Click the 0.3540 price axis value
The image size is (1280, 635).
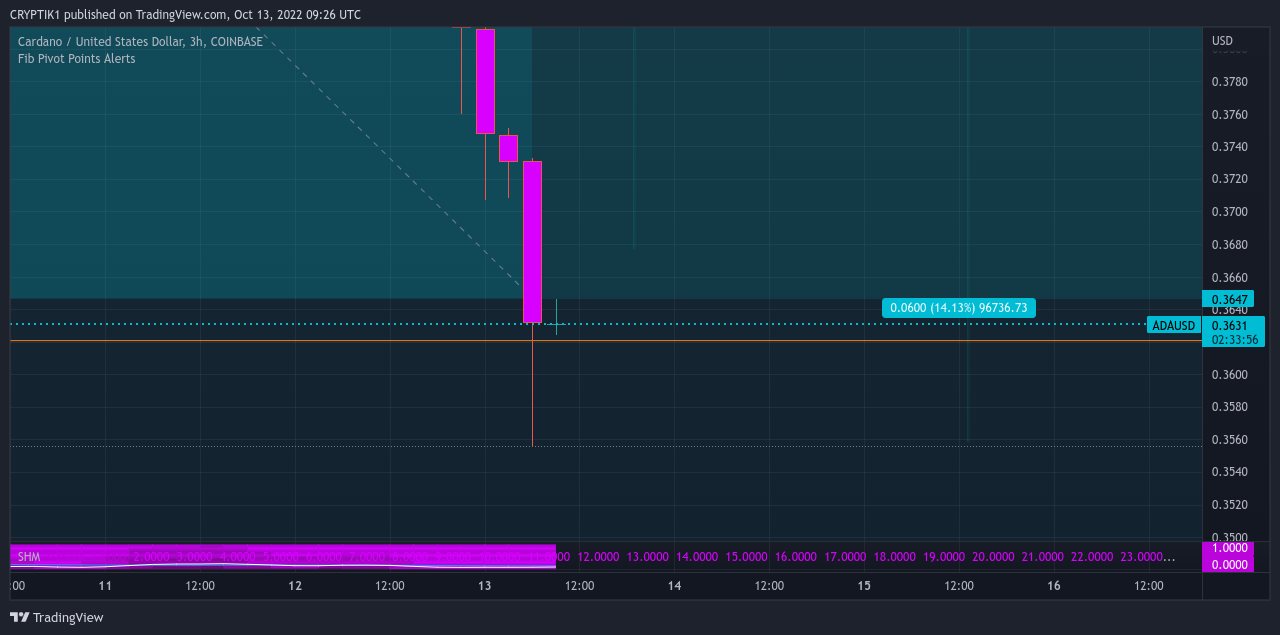coord(1229,472)
